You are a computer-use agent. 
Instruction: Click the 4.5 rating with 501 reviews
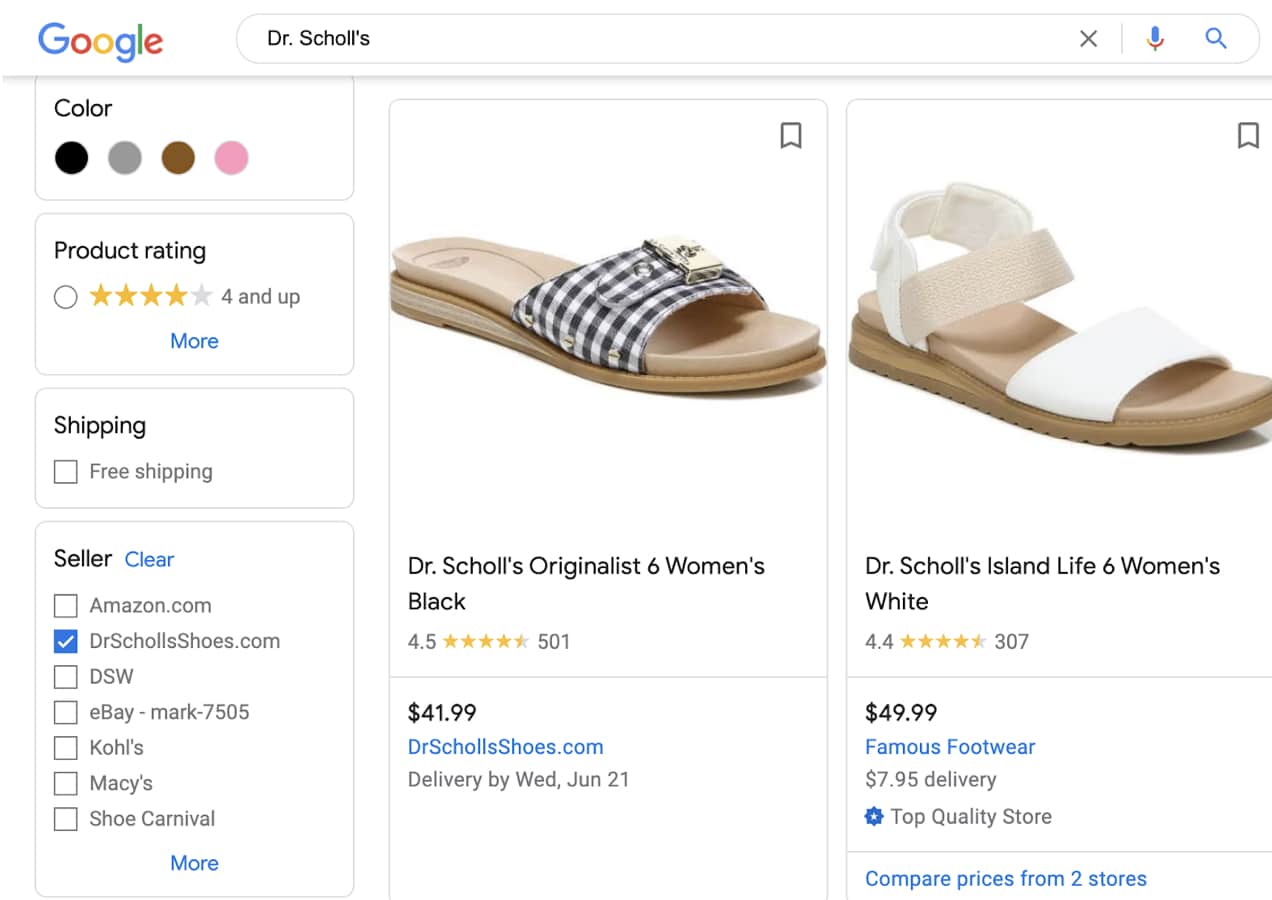(488, 642)
